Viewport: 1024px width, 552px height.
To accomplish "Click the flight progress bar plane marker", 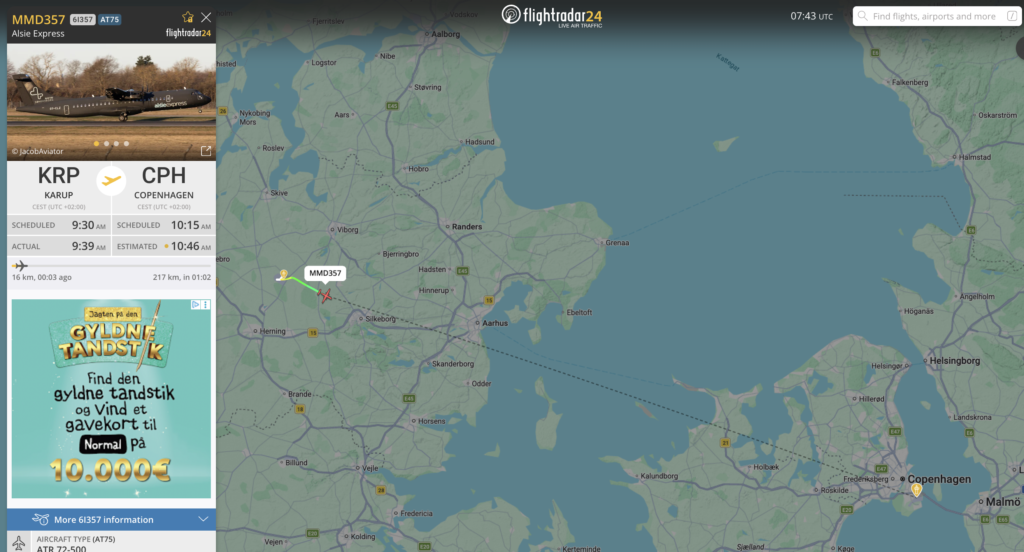I will [x=20, y=266].
